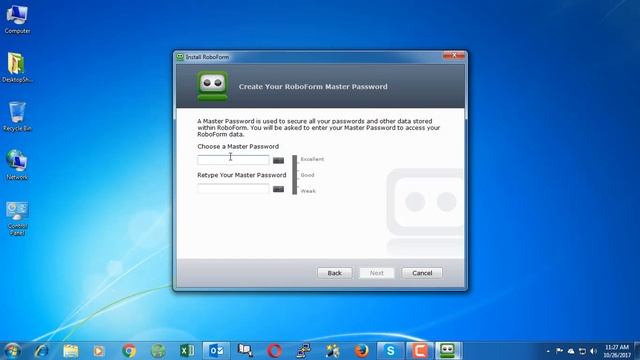
Task: Close the Install RoboForm window
Action: coord(454,56)
